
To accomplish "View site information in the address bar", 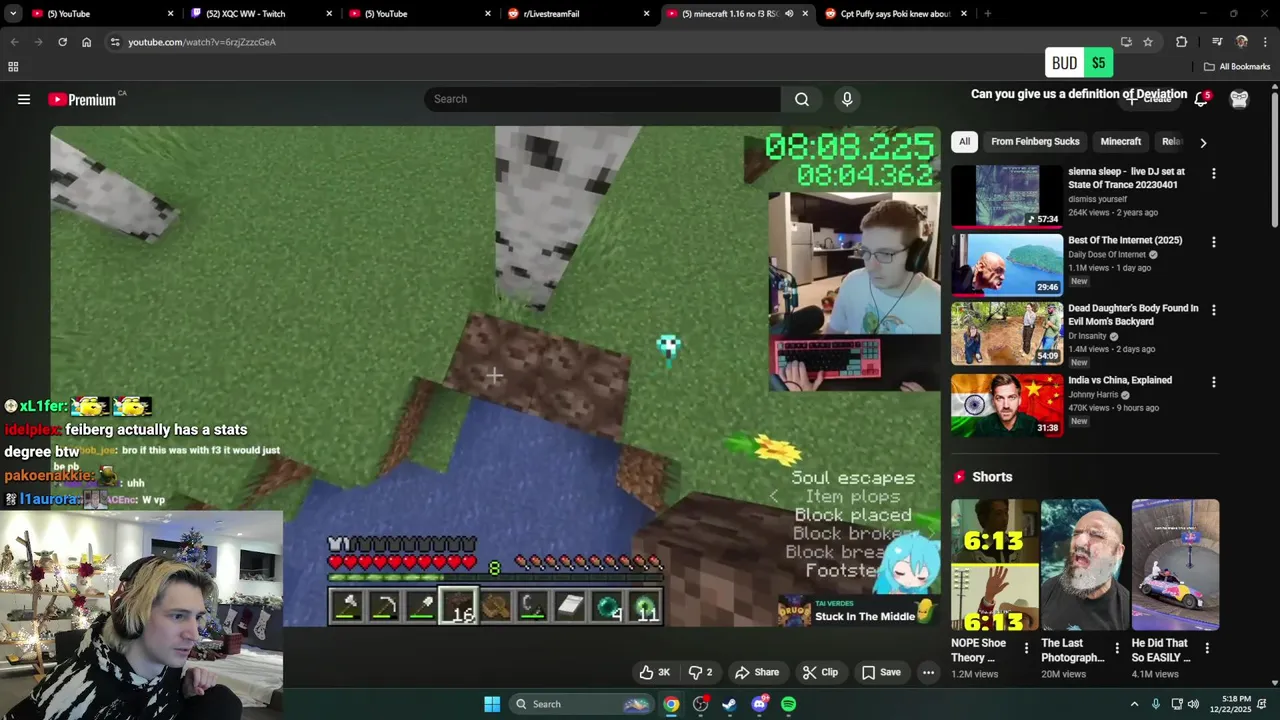I will [x=115, y=42].
